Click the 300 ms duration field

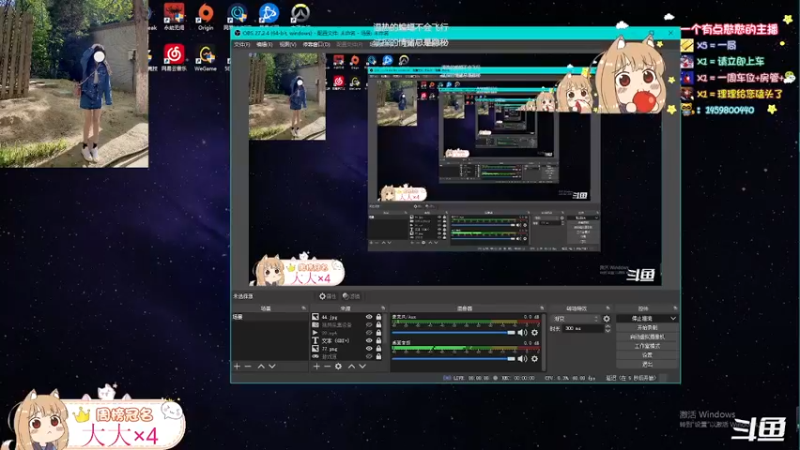coord(583,329)
